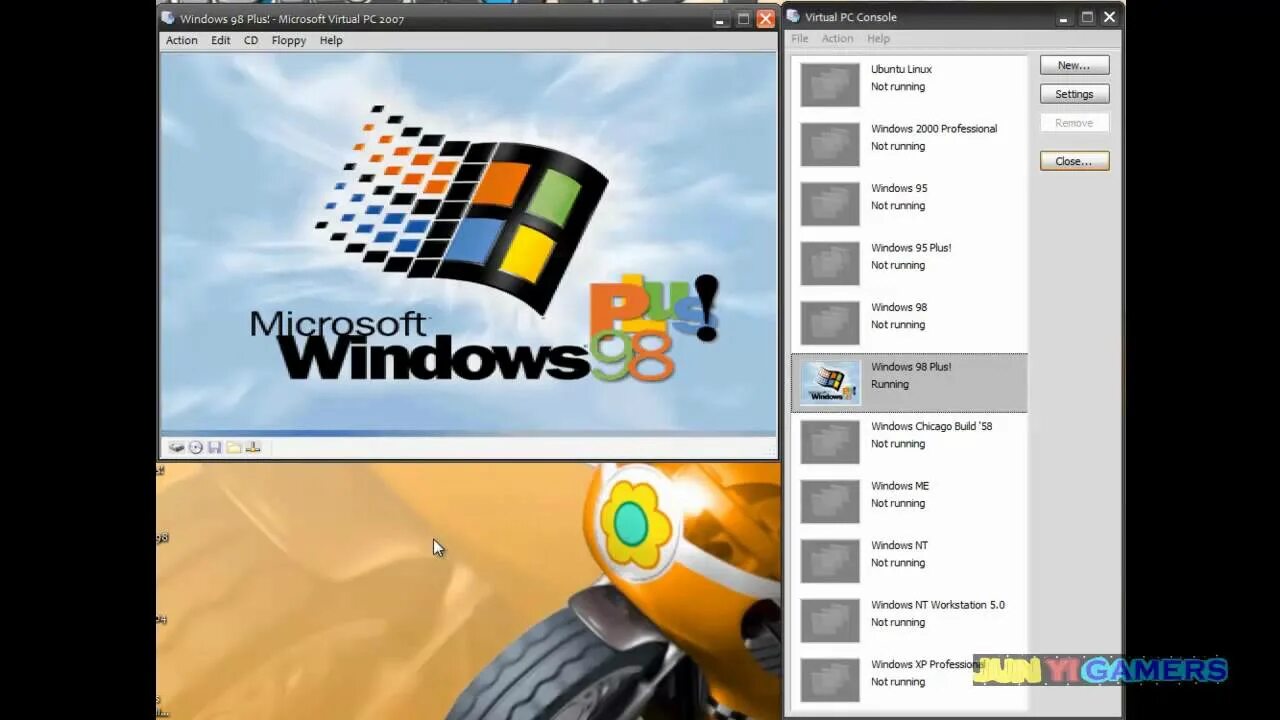Screen dimensions: 1280x720
Task: Click the 'Windows Chicago Build '58' text
Action: click(932, 426)
